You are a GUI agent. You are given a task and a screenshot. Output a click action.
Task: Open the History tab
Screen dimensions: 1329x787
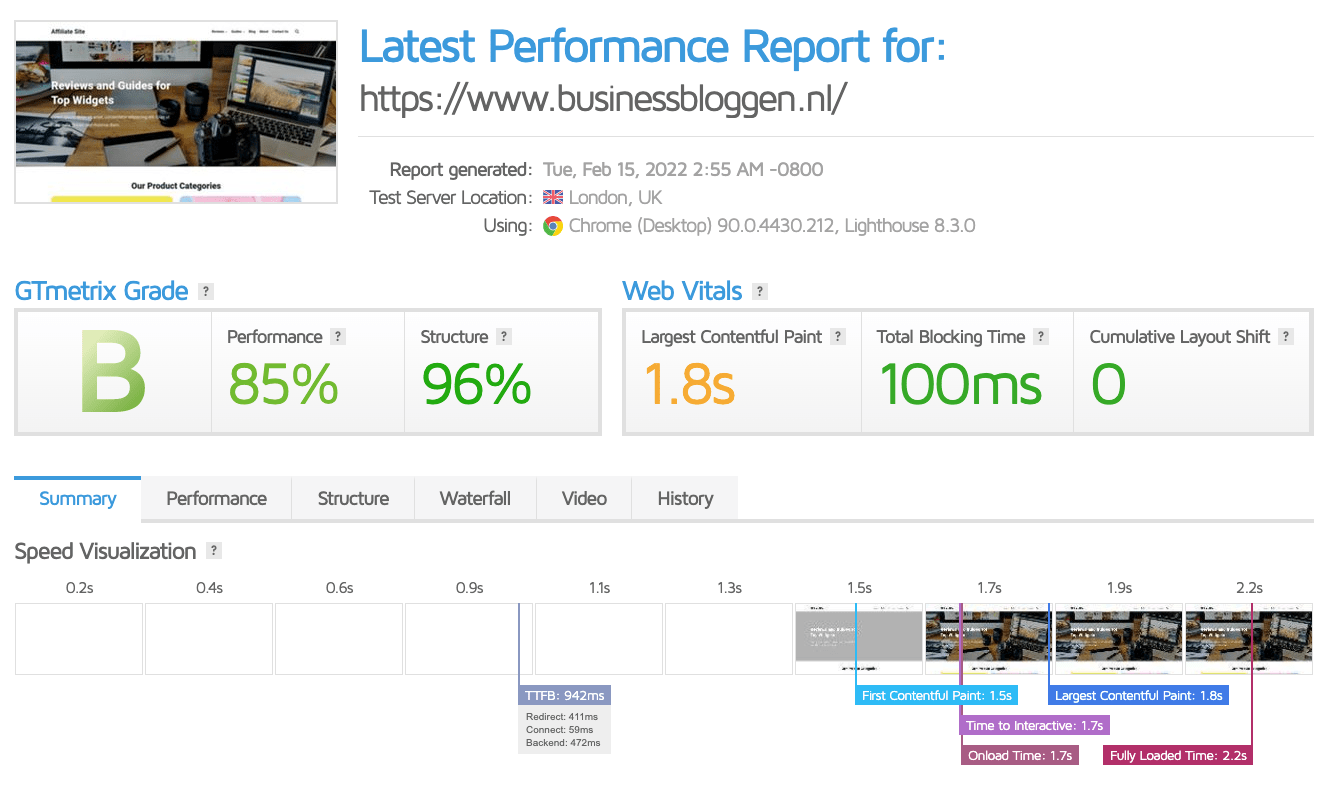click(685, 498)
